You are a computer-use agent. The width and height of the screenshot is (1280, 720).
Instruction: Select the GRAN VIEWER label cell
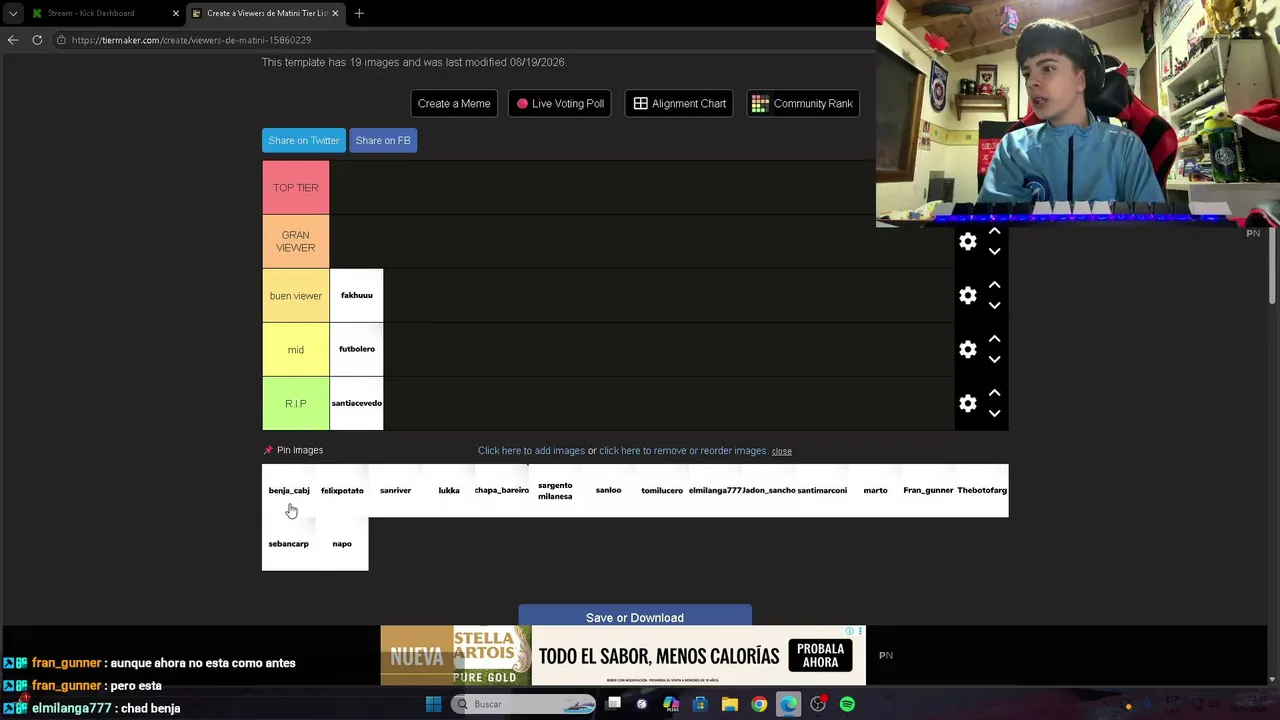pos(296,242)
